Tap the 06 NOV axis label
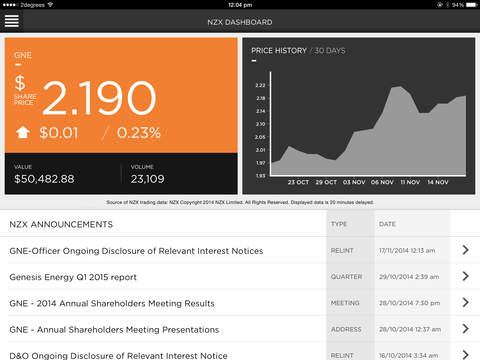This screenshot has width=480, height=360. tap(382, 182)
